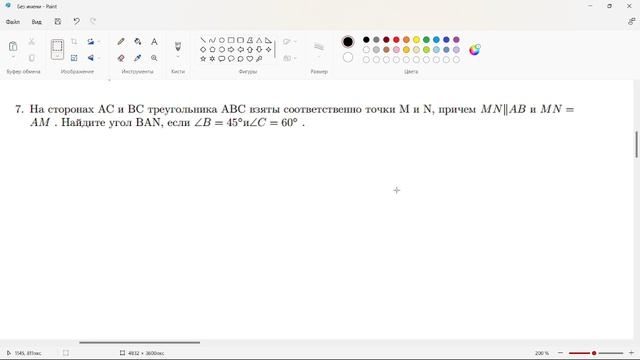Open the Файл menu
640x360 pixels.
click(13, 22)
